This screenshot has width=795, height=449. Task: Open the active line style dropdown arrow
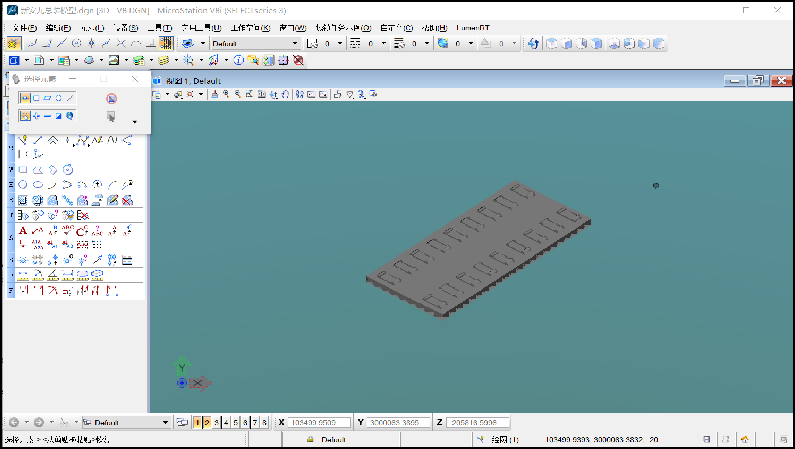click(384, 44)
